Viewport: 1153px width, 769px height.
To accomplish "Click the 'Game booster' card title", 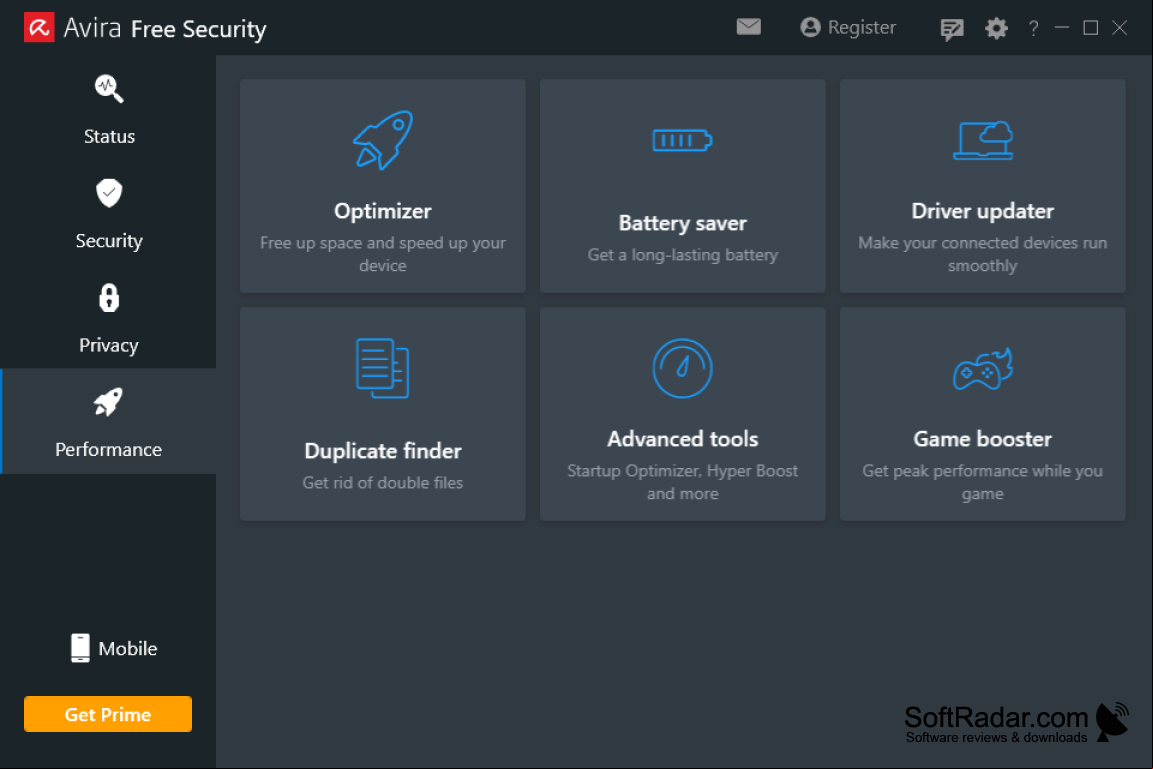I will coord(982,439).
